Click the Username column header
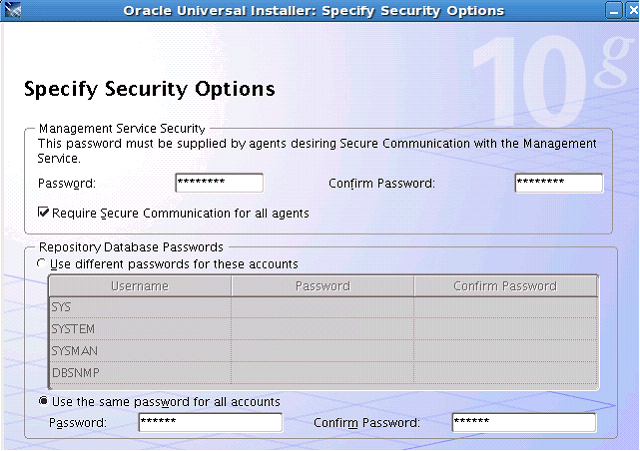 coord(139,286)
